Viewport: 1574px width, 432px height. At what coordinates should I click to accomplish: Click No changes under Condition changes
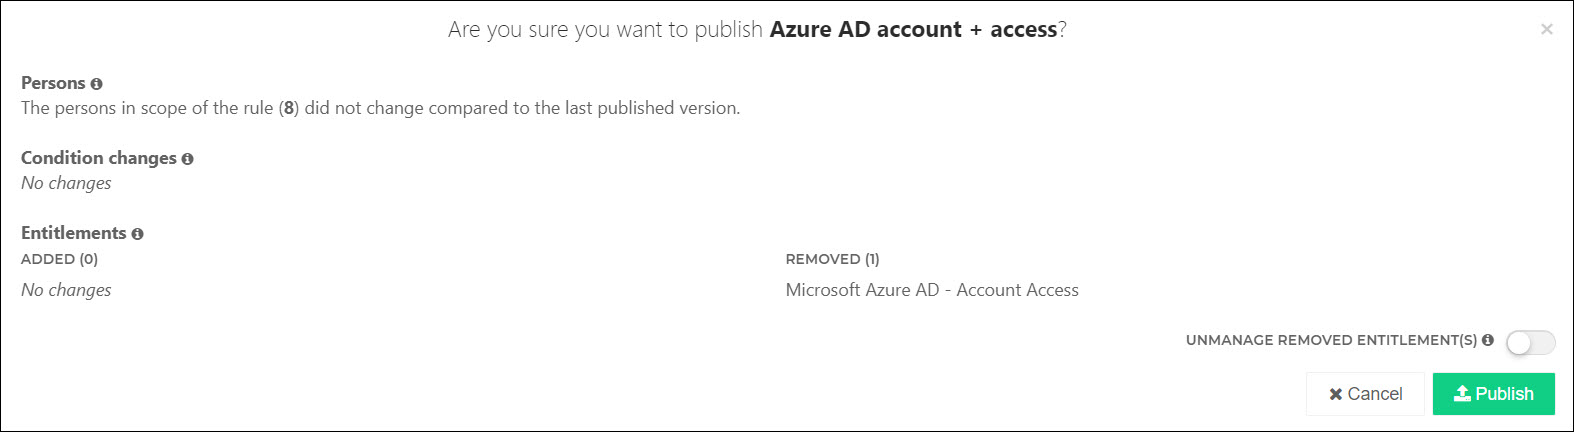point(66,183)
